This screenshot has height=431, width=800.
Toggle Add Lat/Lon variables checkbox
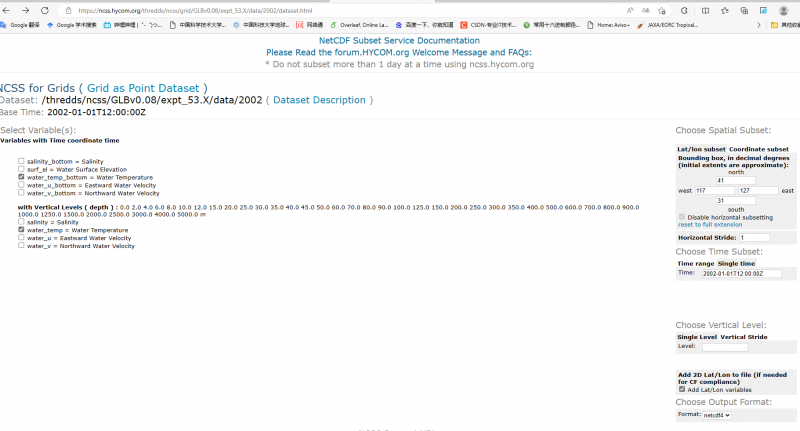coord(681,389)
